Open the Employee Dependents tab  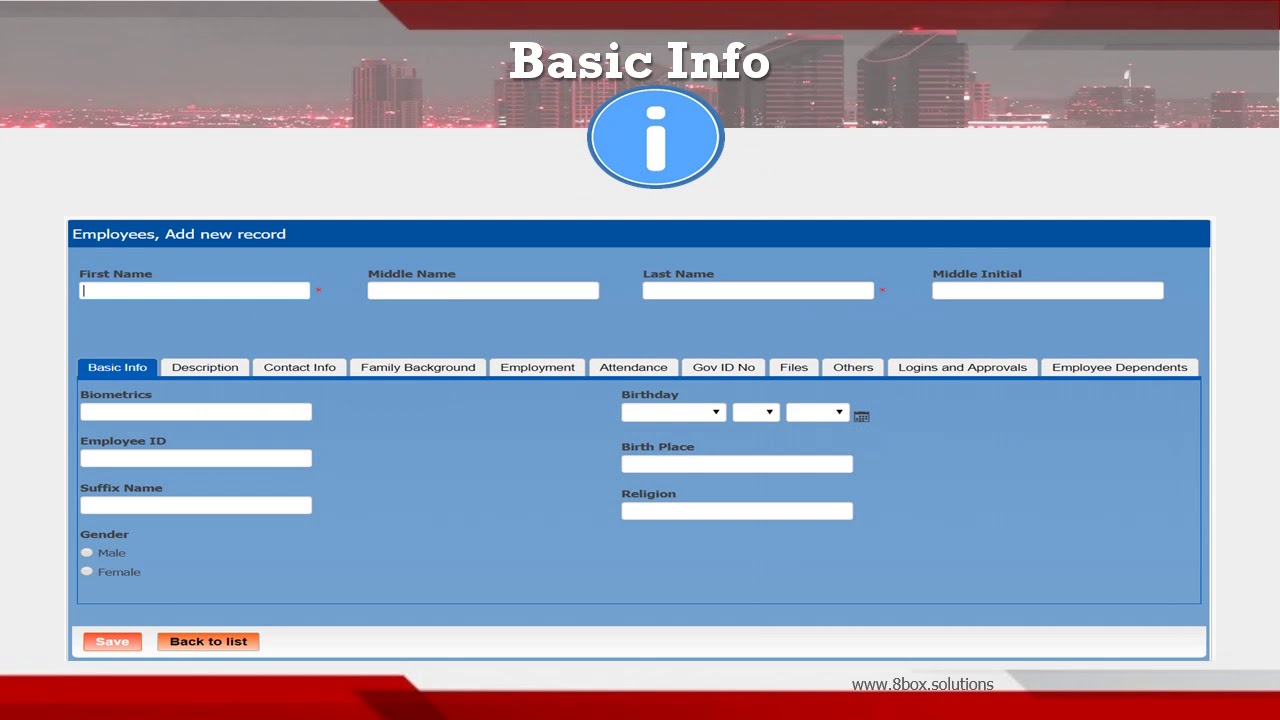click(1120, 367)
